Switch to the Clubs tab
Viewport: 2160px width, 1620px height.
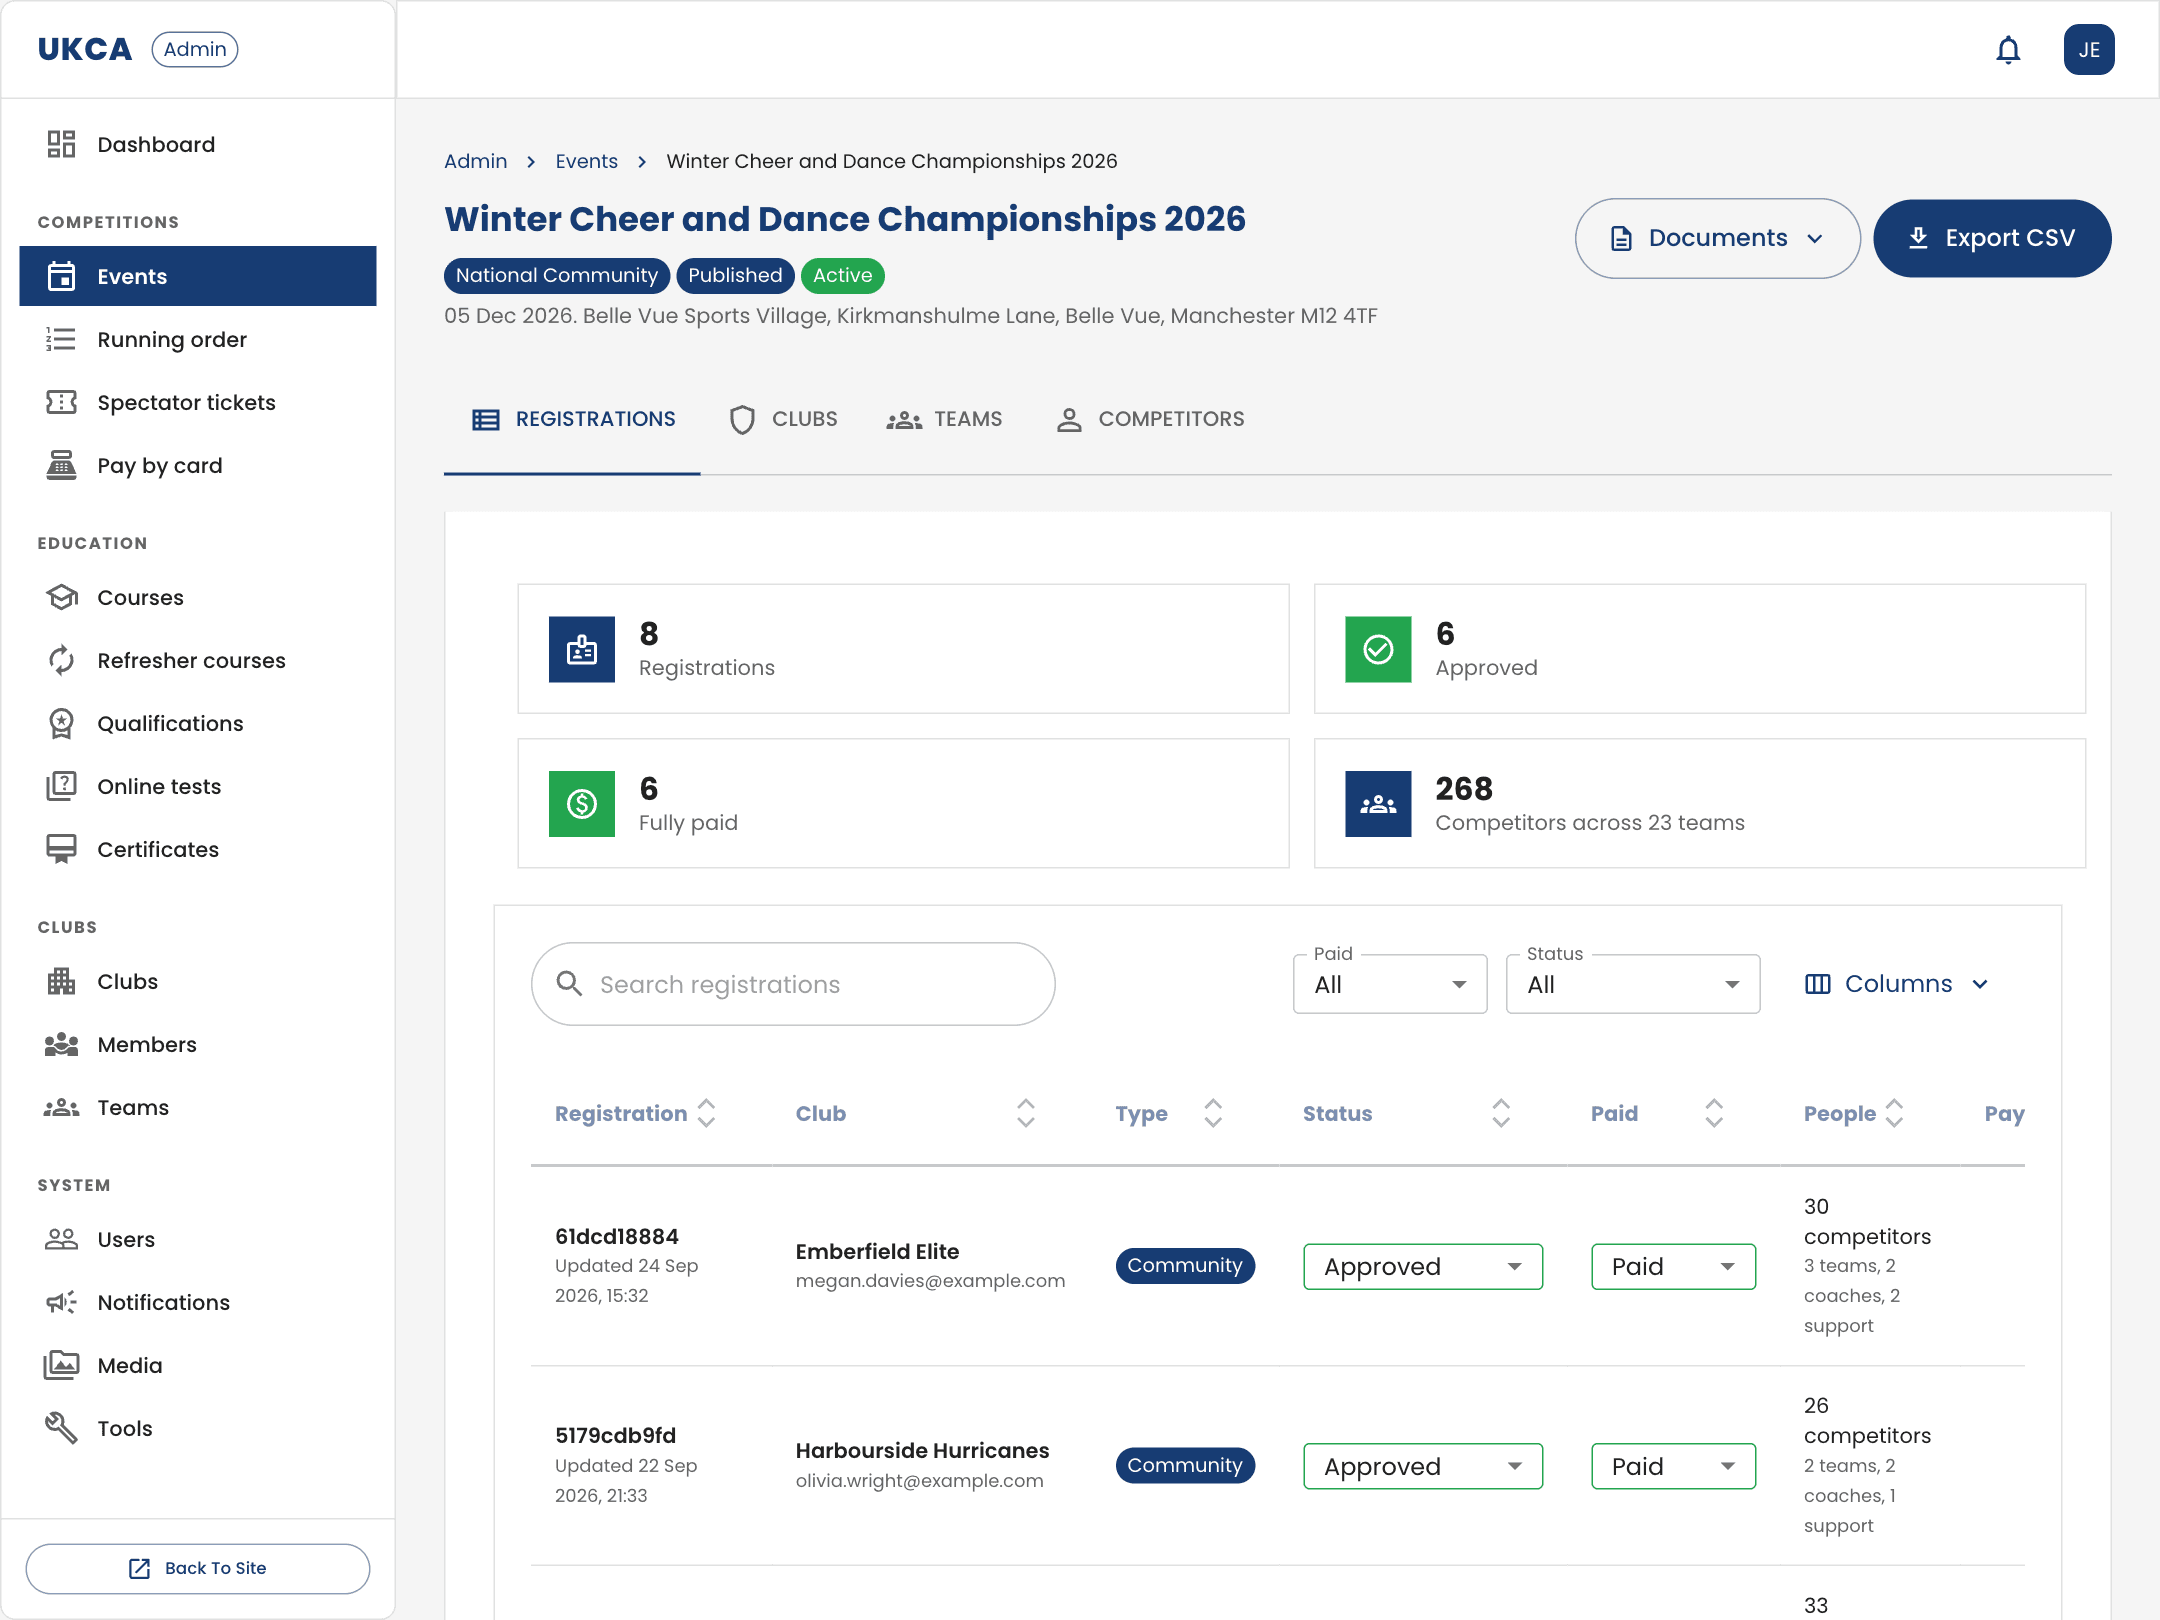(x=784, y=420)
